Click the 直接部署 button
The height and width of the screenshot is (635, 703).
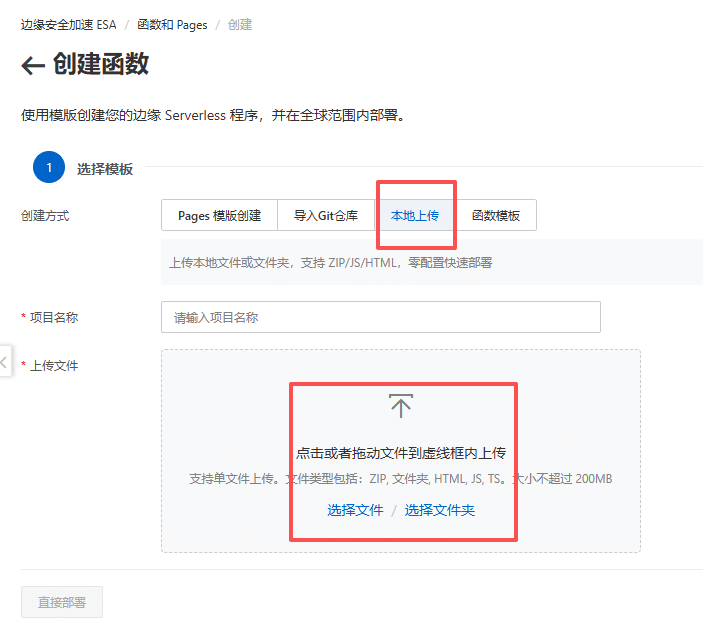(62, 602)
